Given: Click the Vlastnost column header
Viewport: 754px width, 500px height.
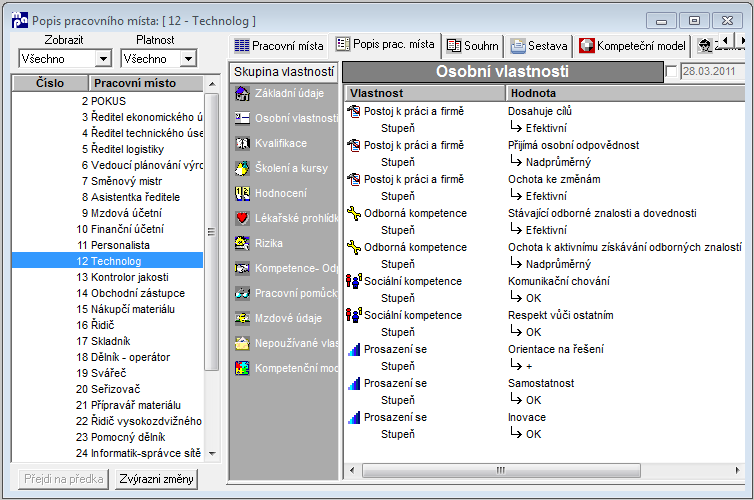Looking at the screenshot, I should point(425,93).
